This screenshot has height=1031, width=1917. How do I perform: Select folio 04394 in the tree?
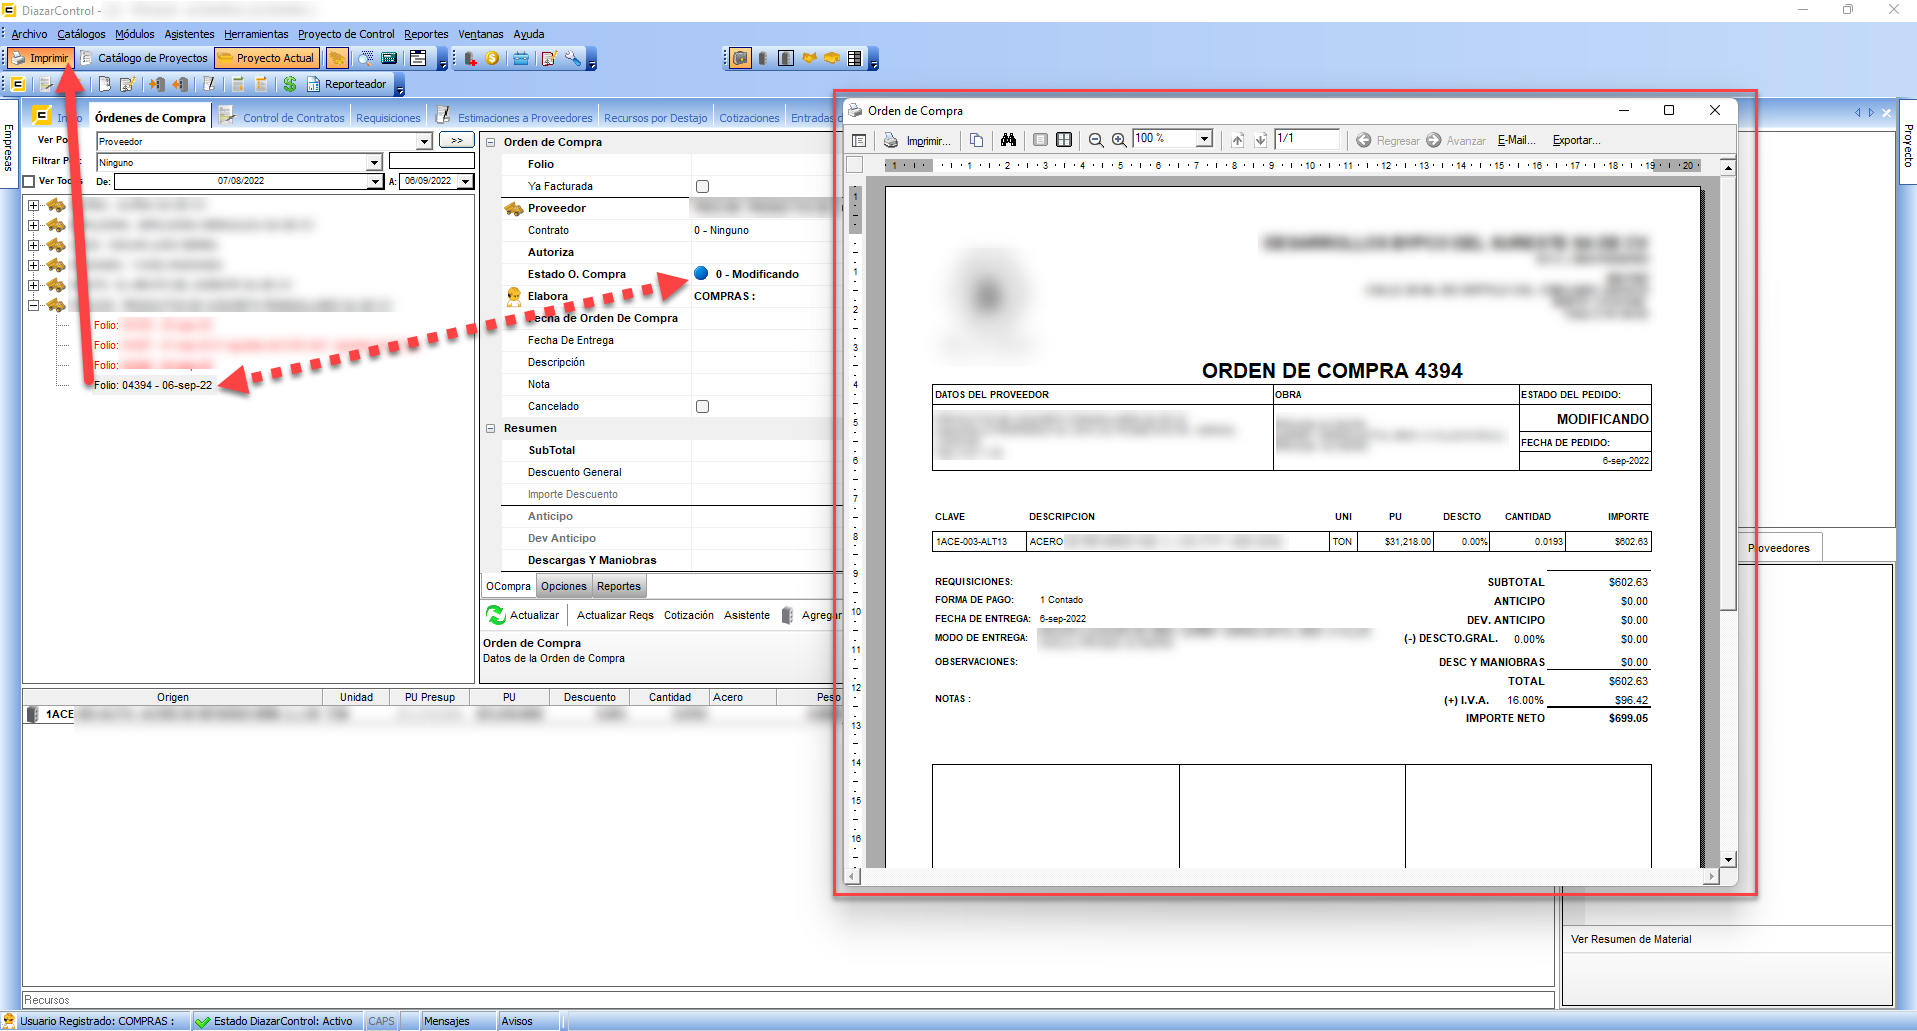153,385
